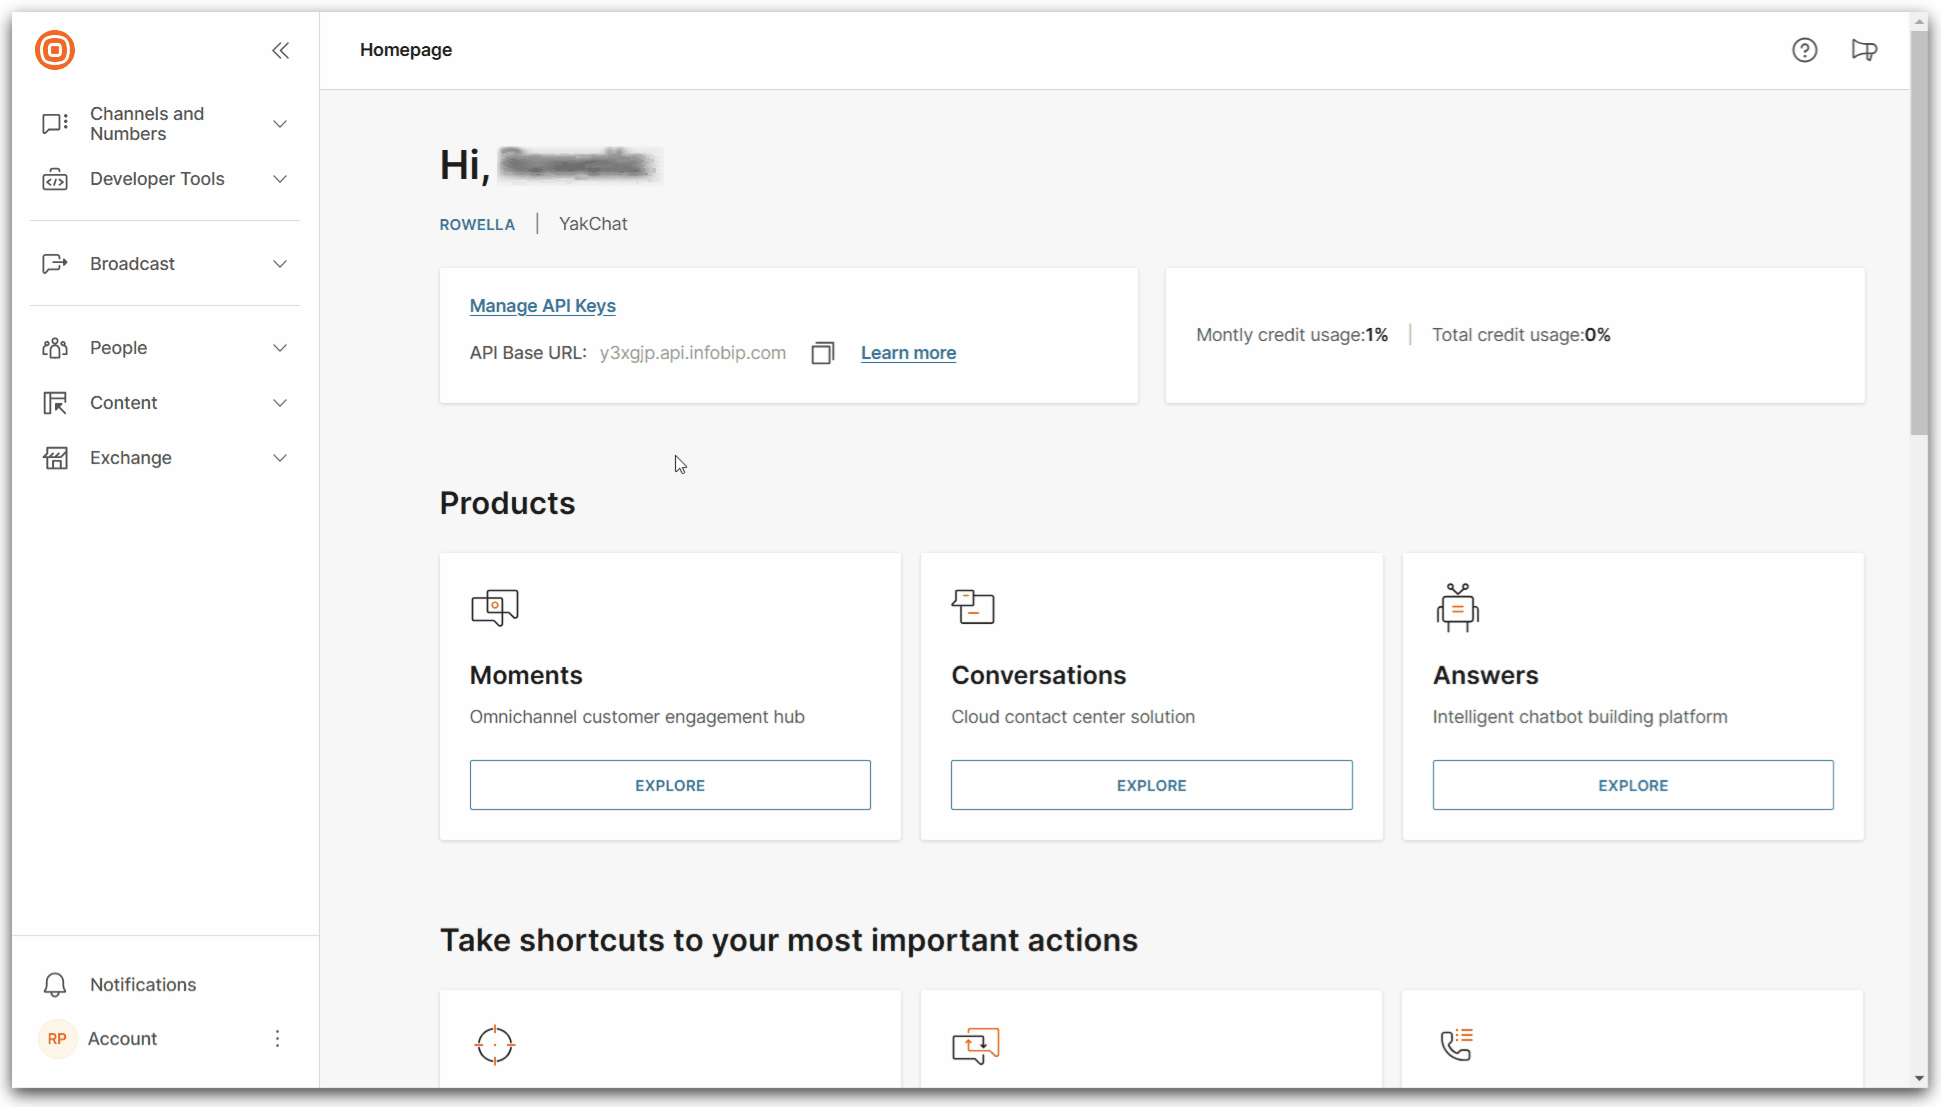This screenshot has width=1941, height=1107.
Task: Click the Answers card heading
Action: 1486,676
